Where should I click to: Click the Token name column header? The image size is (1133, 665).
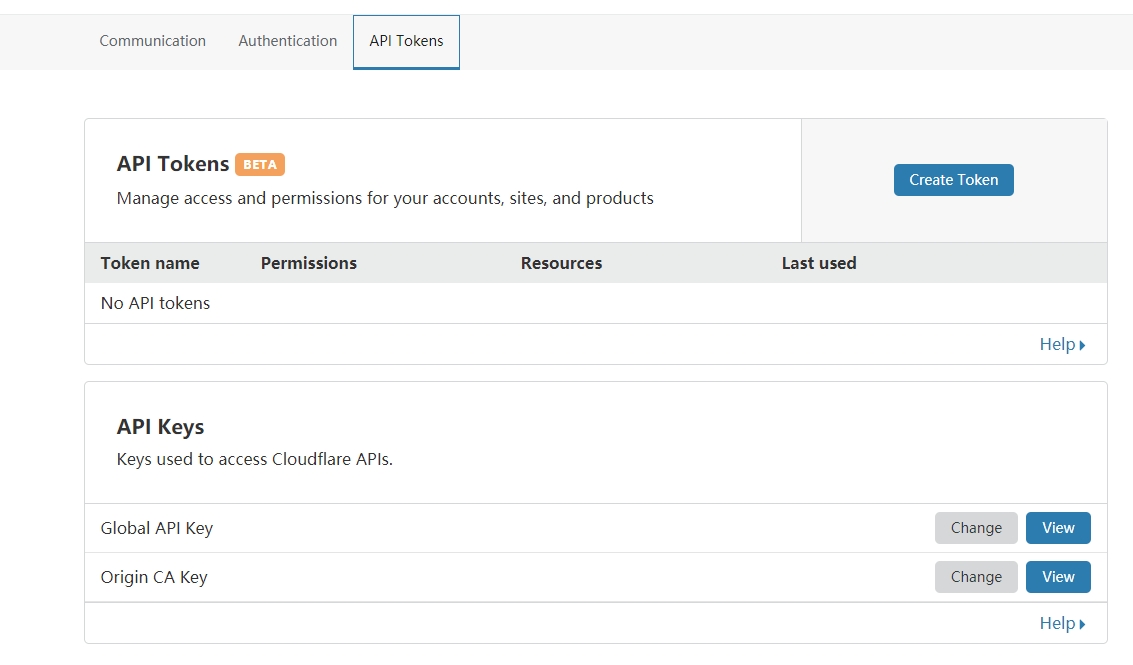pyautogui.click(x=150, y=263)
